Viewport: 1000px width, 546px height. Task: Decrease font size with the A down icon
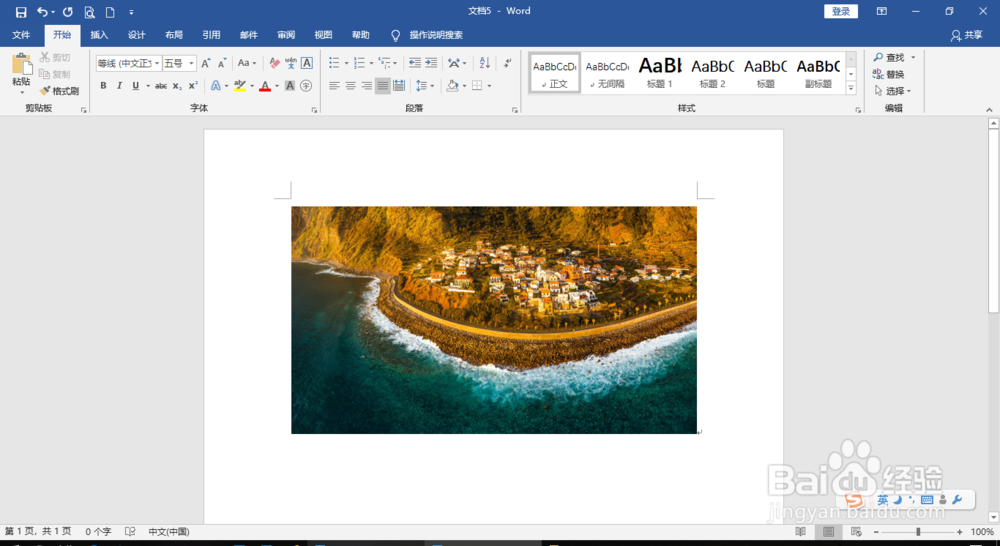click(x=222, y=63)
